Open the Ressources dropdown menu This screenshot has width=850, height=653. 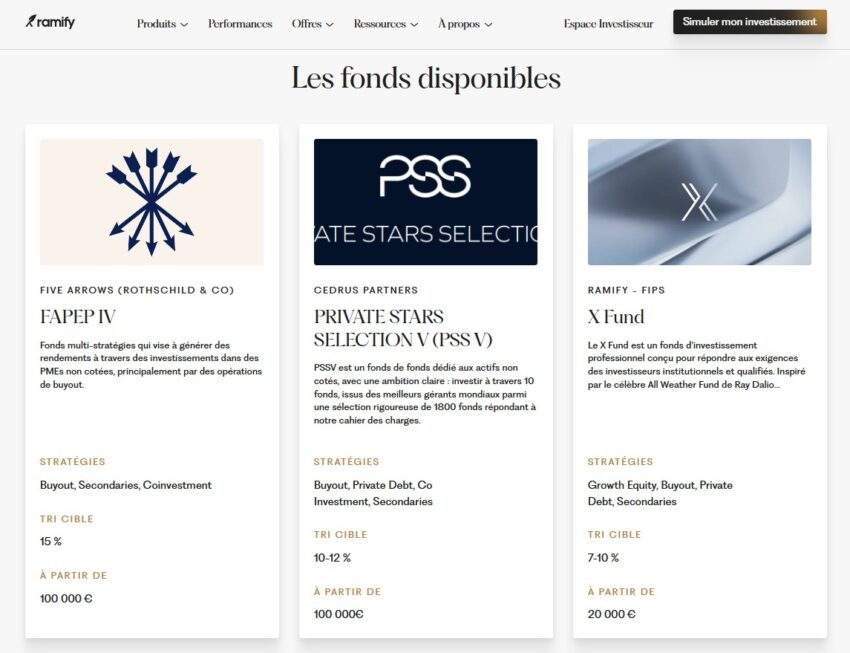(385, 24)
